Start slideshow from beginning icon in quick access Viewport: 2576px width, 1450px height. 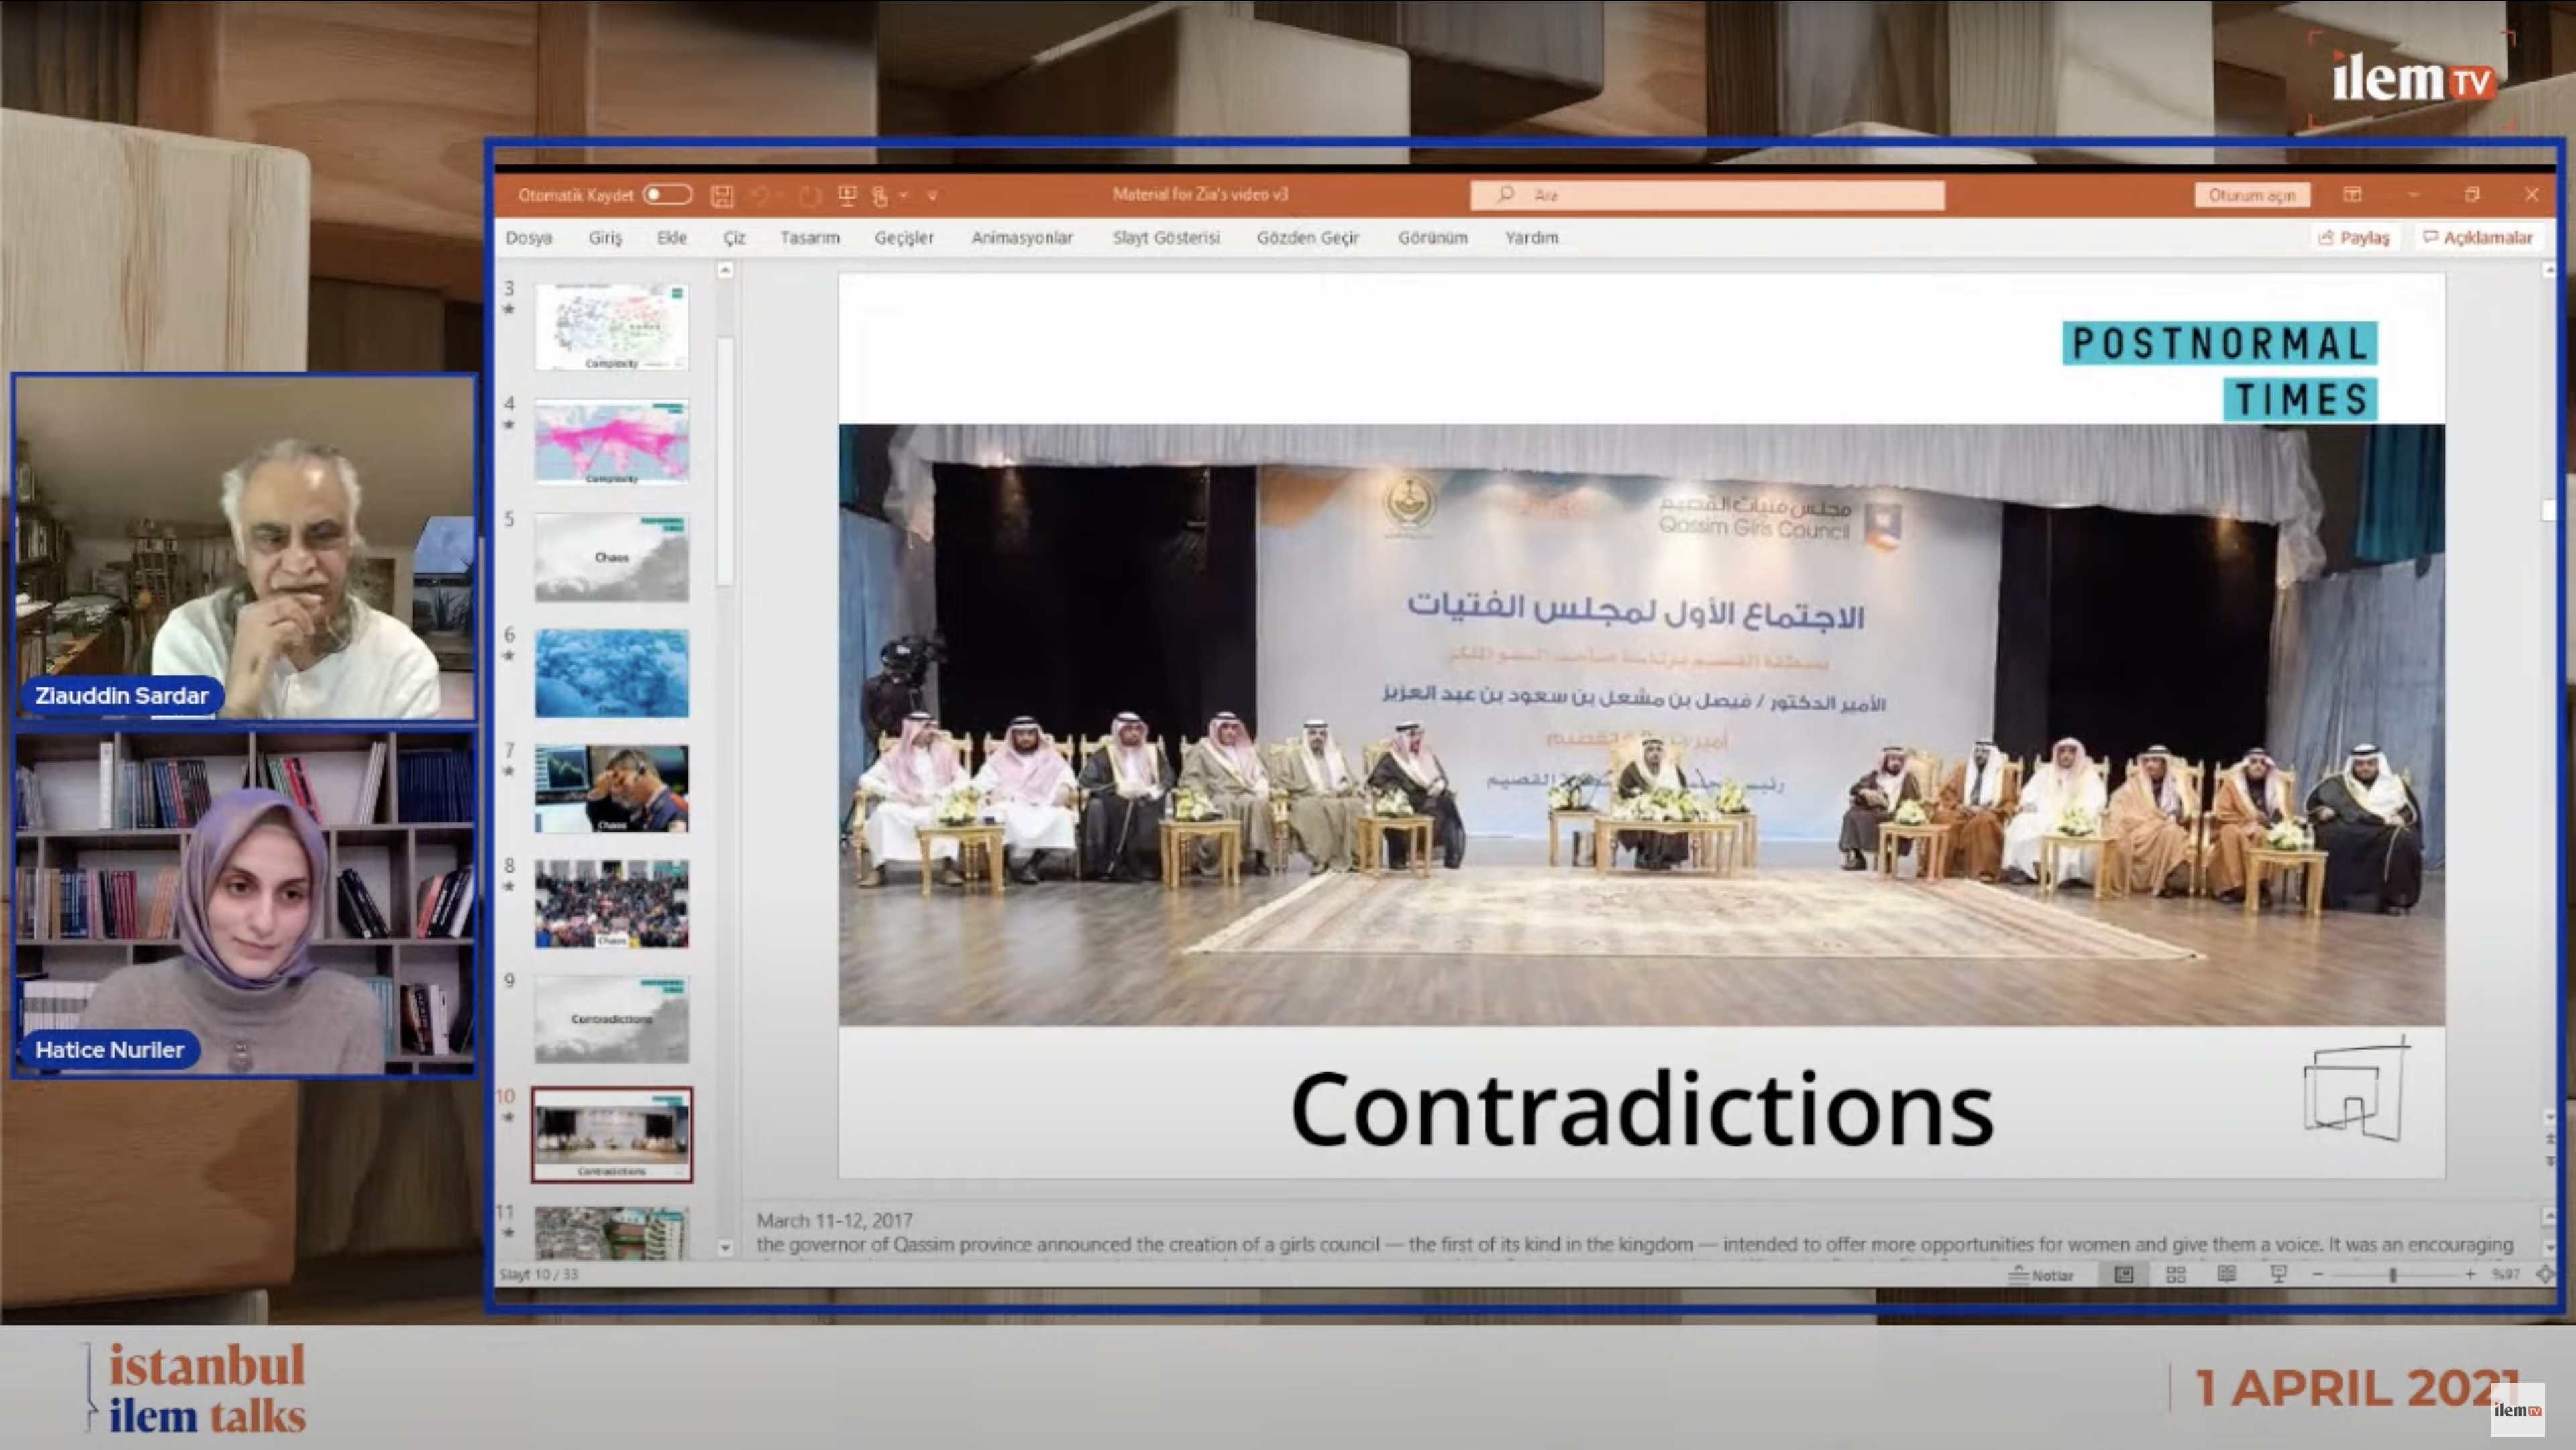(x=847, y=196)
